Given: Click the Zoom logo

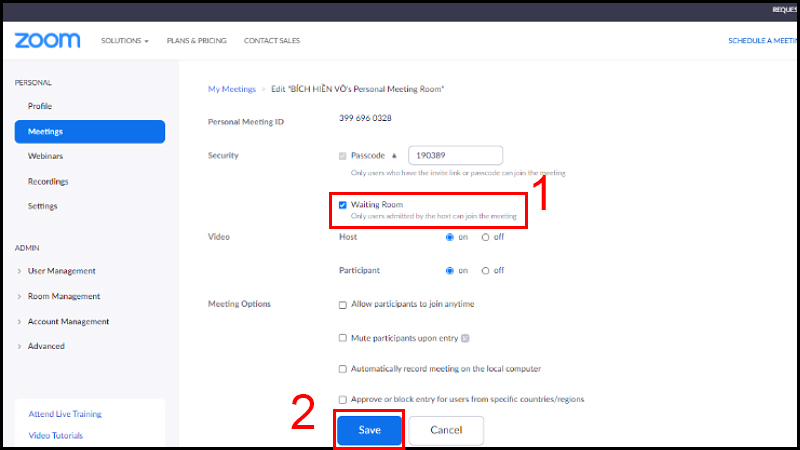Looking at the screenshot, I should point(47,40).
